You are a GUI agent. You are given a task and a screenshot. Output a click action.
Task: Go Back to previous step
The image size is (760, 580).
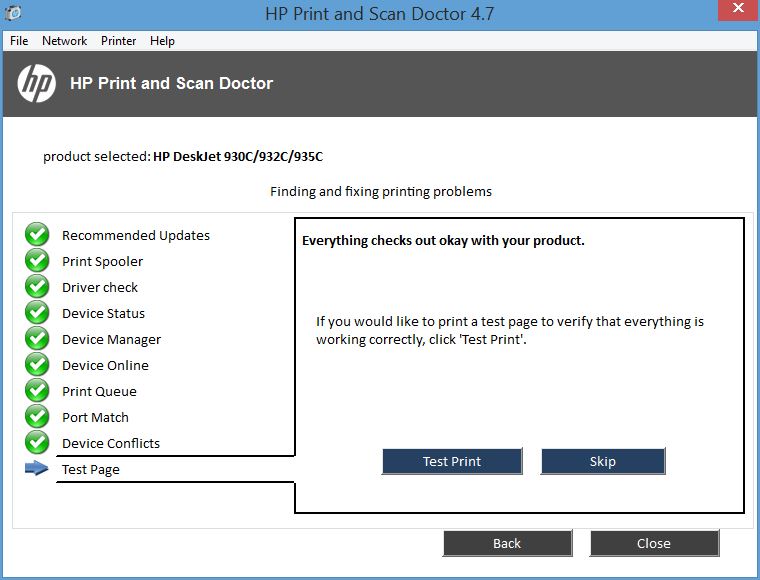507,543
